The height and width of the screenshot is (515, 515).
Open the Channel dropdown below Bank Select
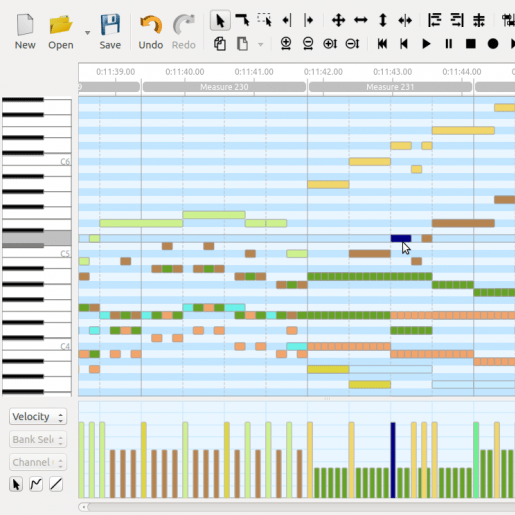coord(38,462)
